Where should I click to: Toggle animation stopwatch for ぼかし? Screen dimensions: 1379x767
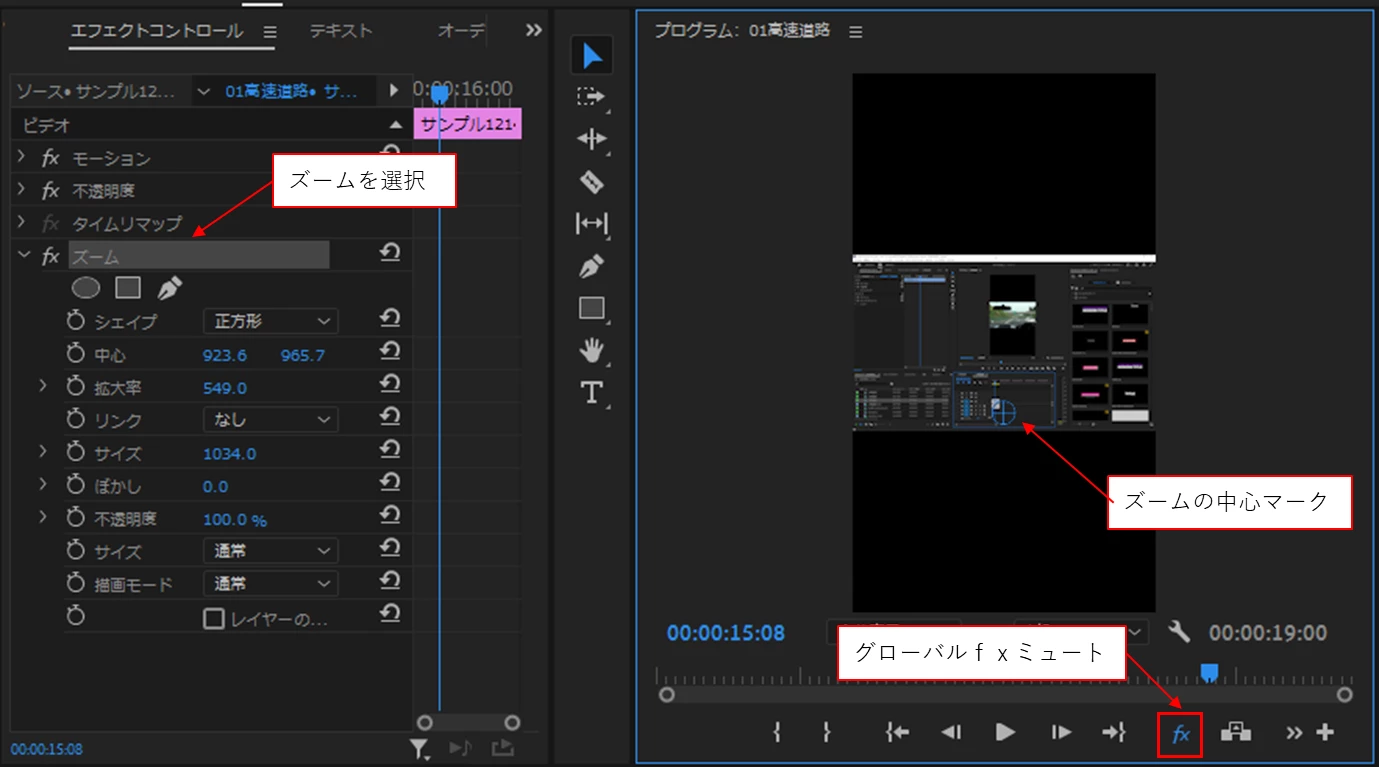tap(76, 486)
